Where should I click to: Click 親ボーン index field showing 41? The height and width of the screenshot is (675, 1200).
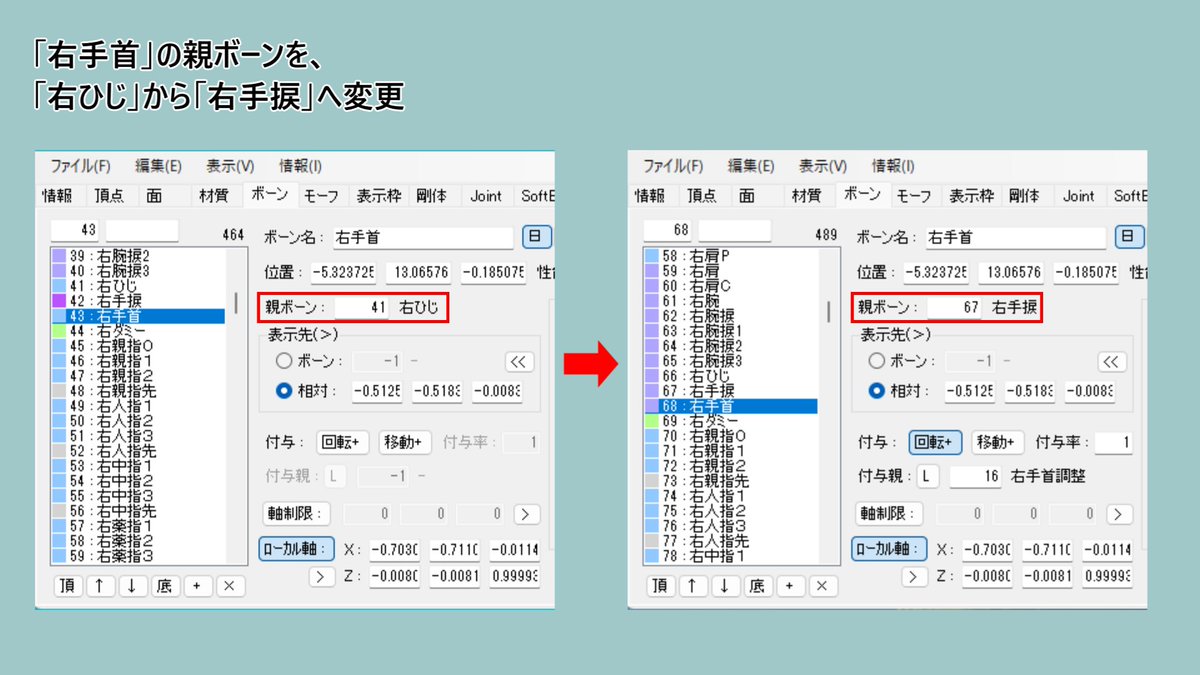[362, 308]
